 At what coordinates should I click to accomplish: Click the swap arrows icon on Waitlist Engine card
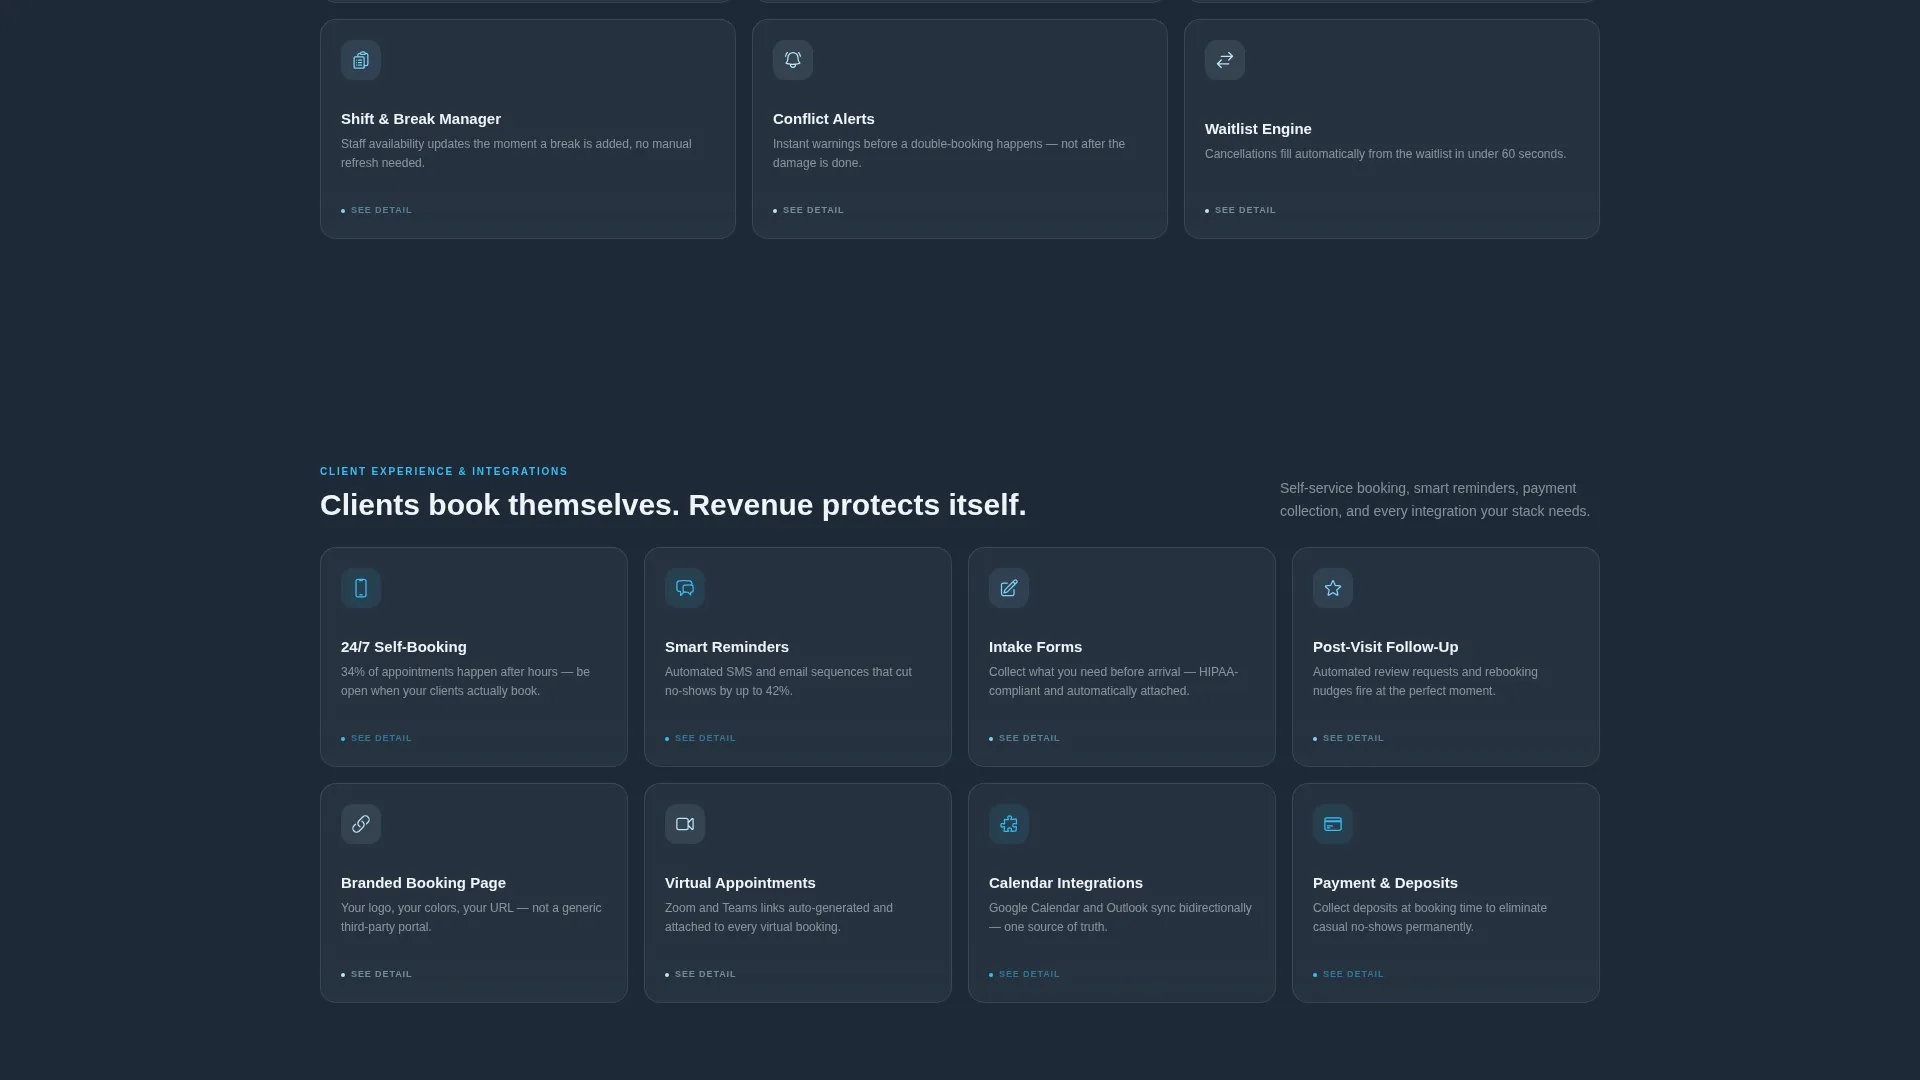click(1225, 60)
